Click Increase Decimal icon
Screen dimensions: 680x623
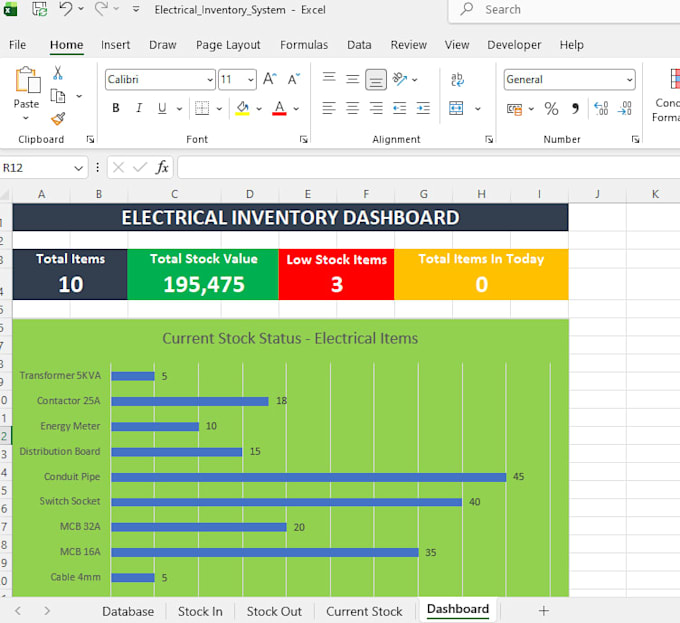click(601, 108)
